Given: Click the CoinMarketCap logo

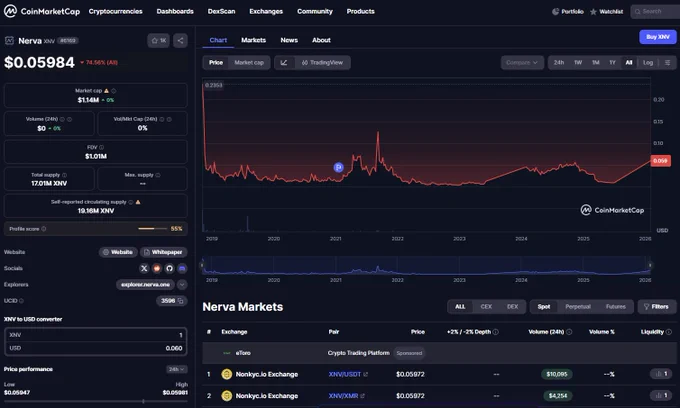Looking at the screenshot, I should tap(42, 11).
